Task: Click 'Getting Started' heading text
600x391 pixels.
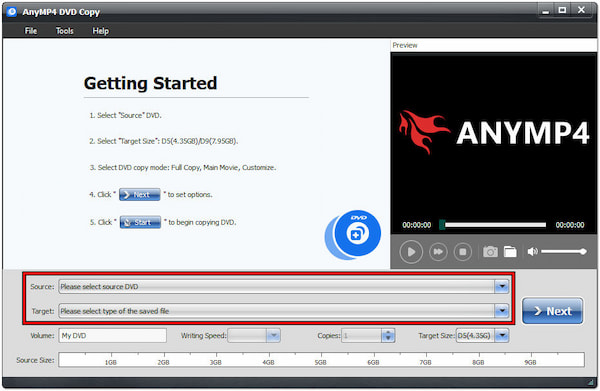Action: tap(150, 83)
